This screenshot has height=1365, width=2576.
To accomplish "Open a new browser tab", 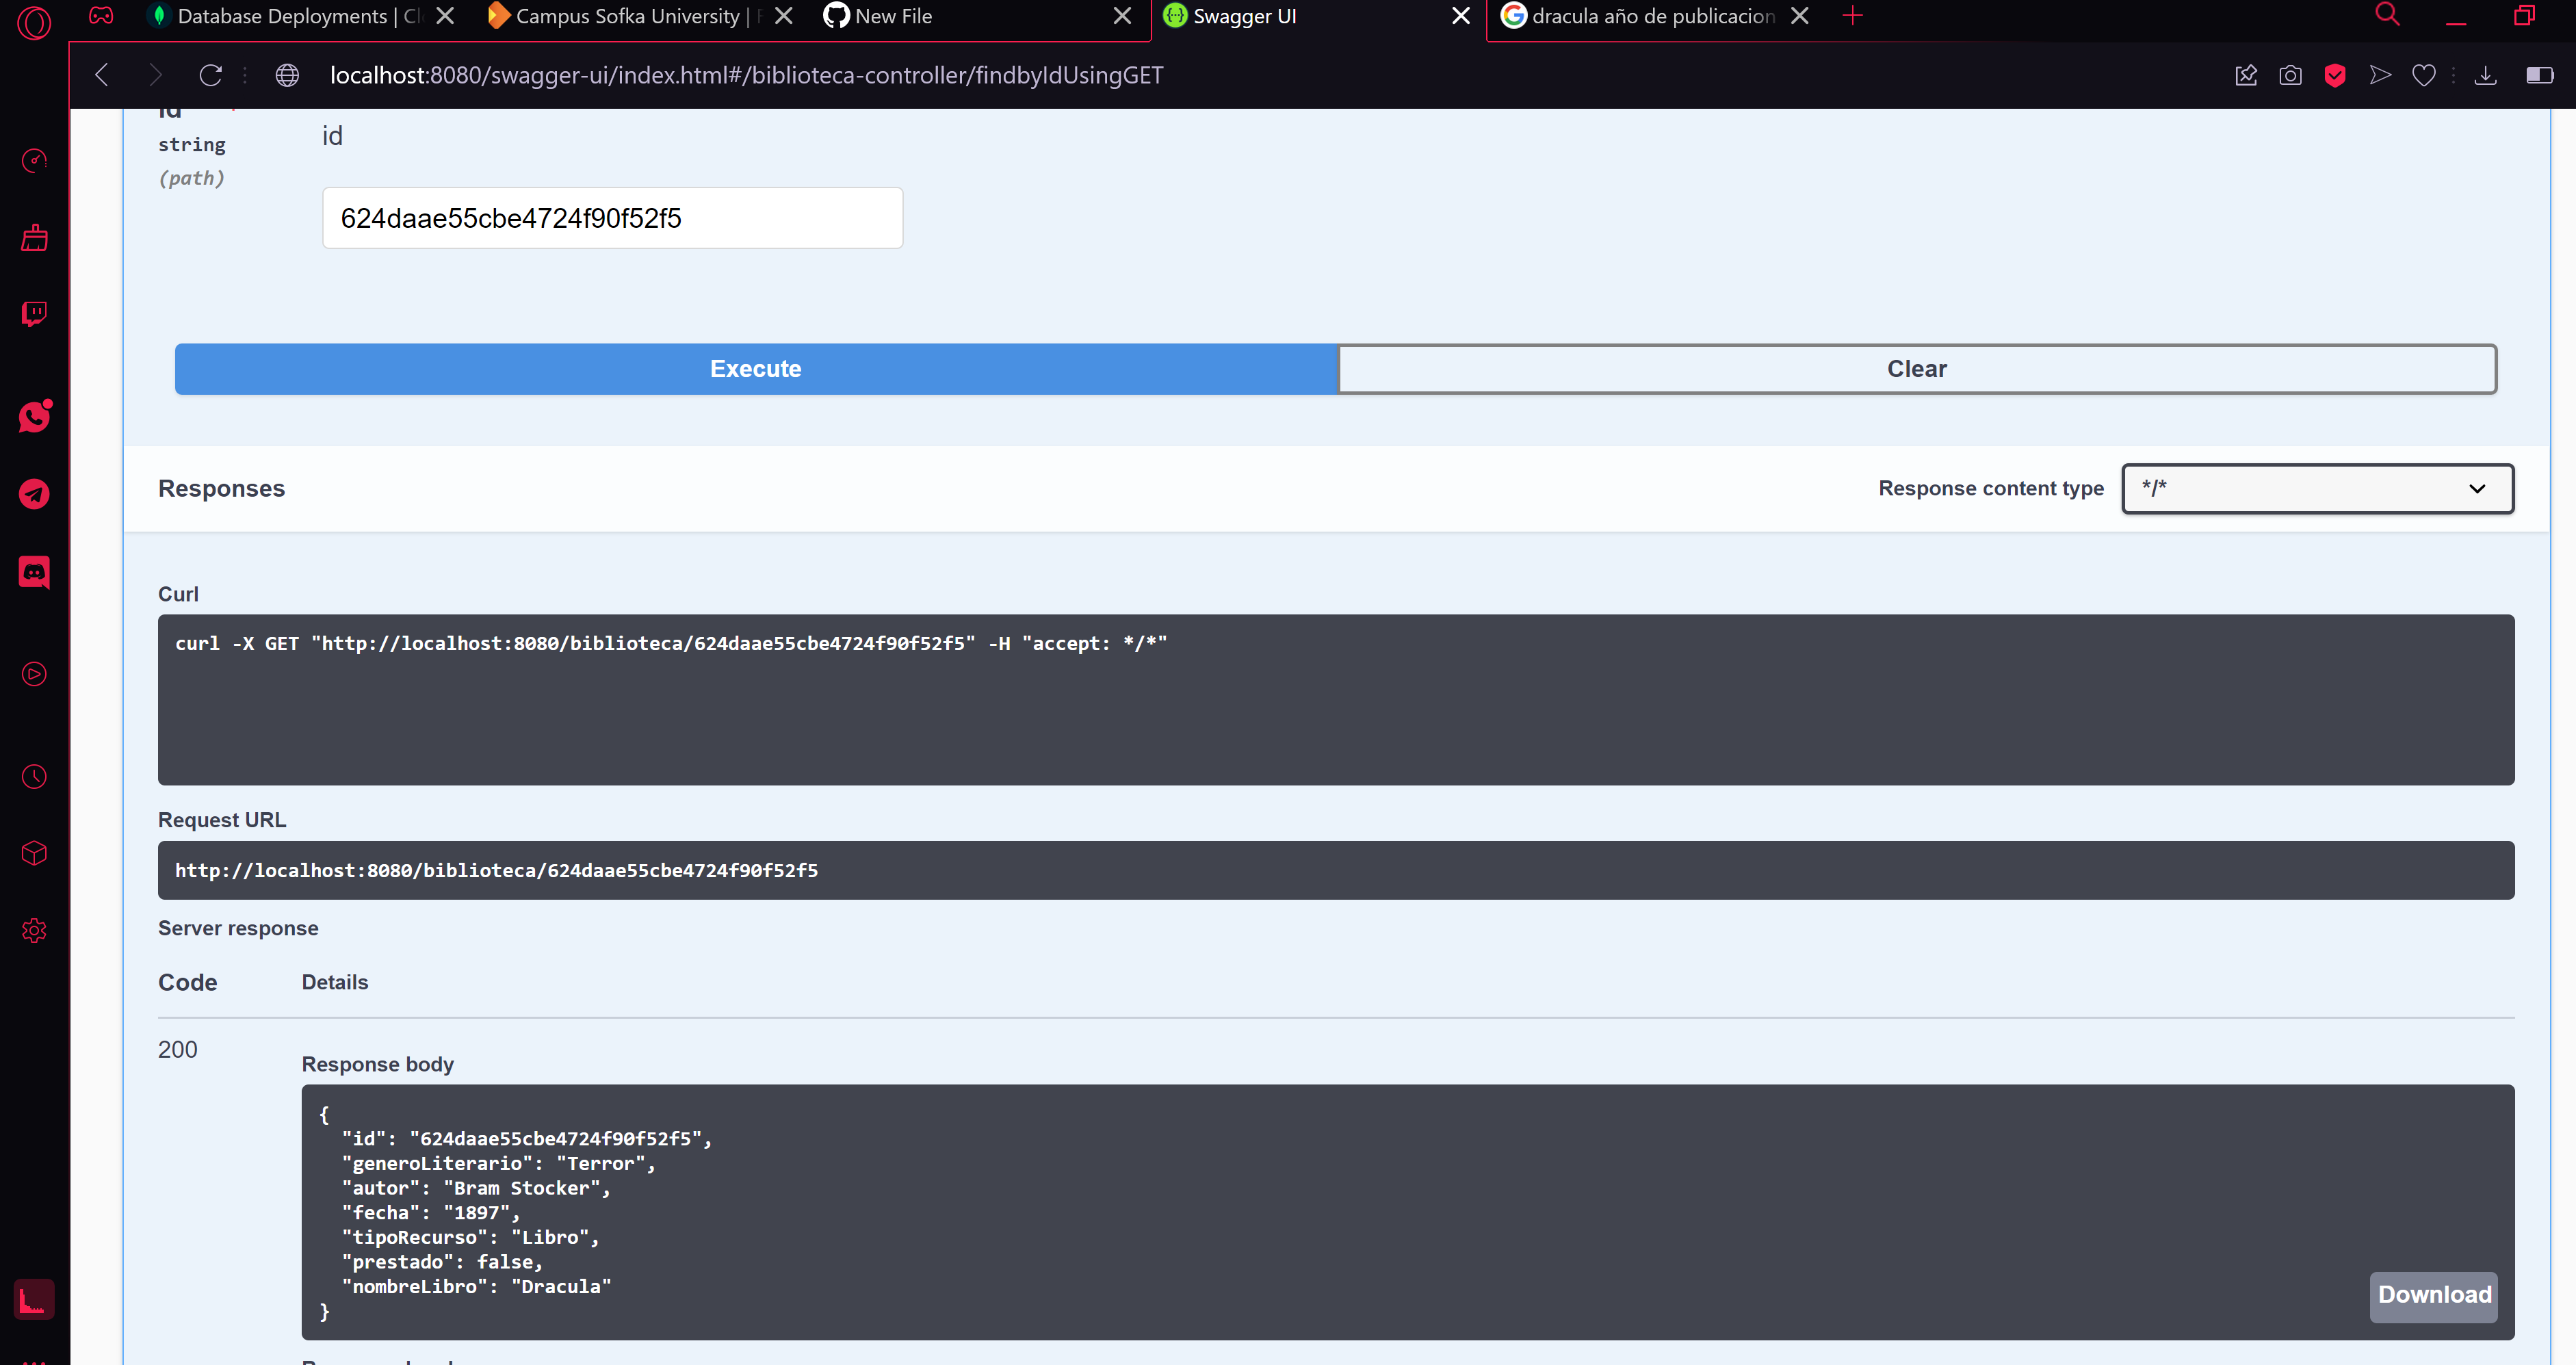I will (x=1853, y=16).
